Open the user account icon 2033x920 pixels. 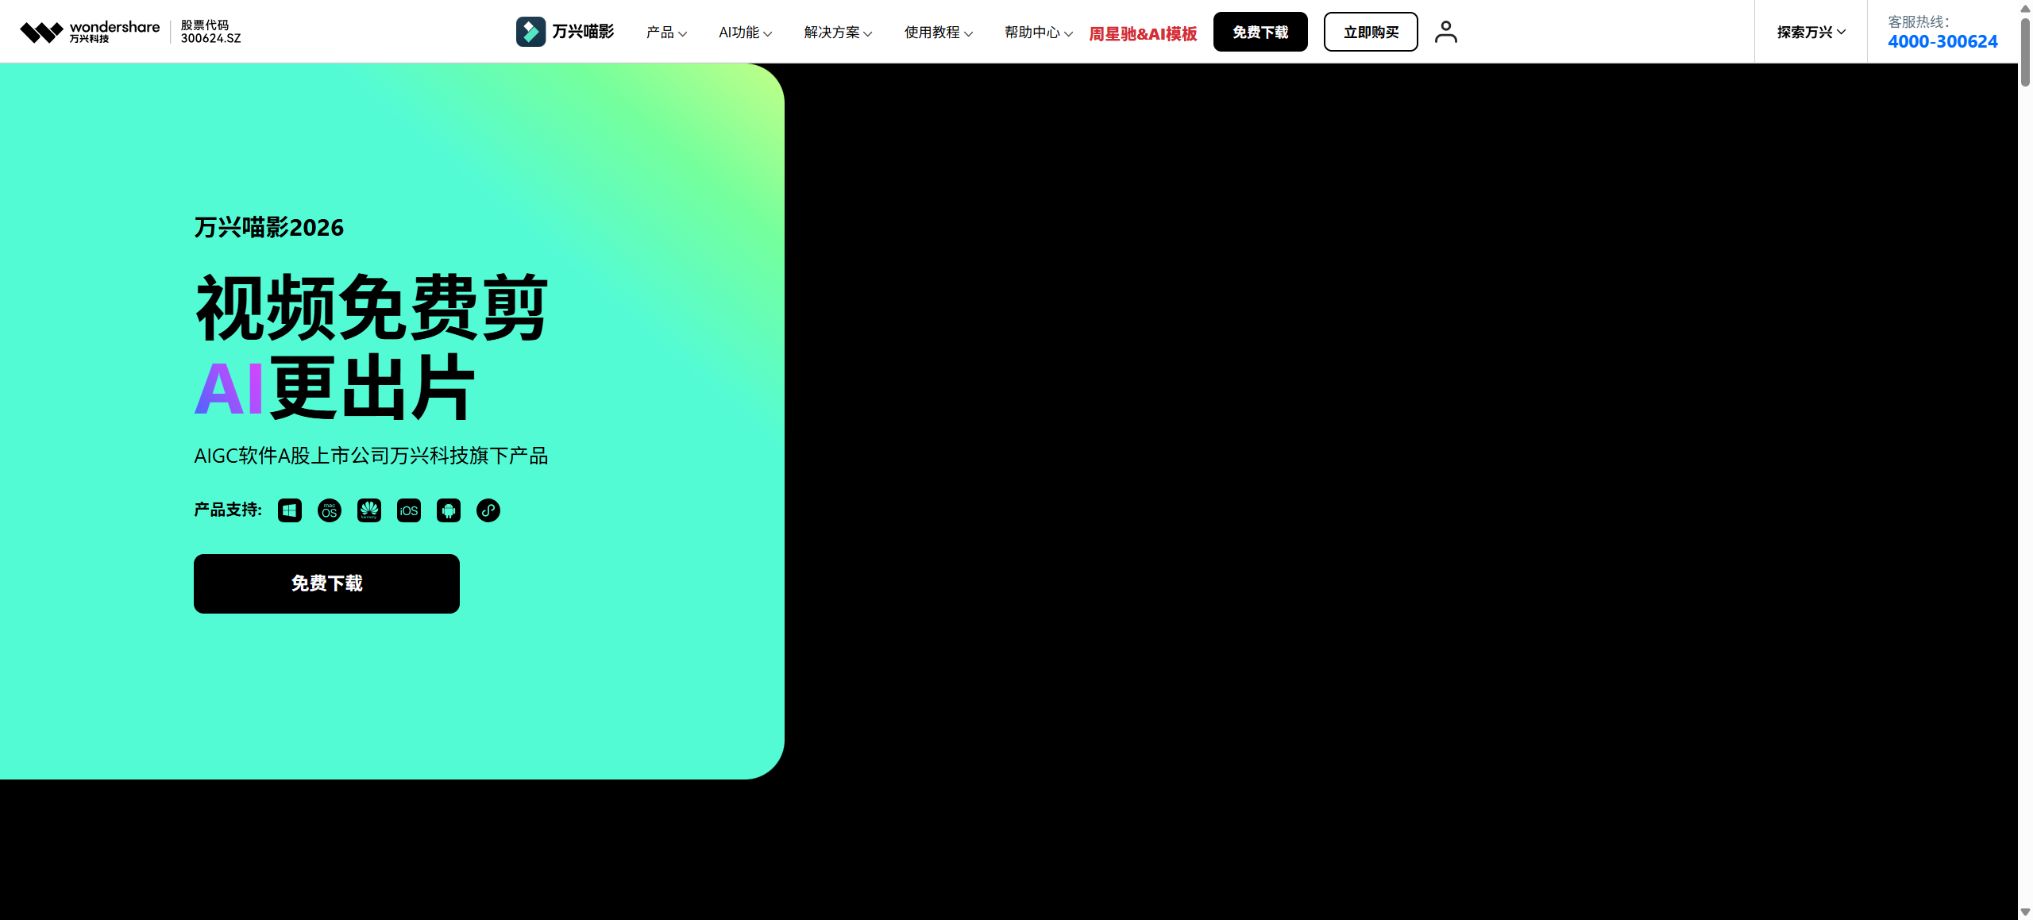(x=1446, y=32)
